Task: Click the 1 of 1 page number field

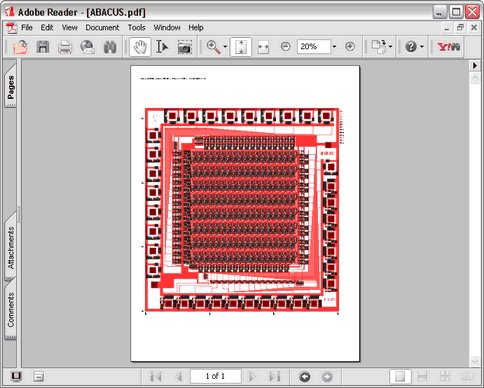Action: (215, 376)
